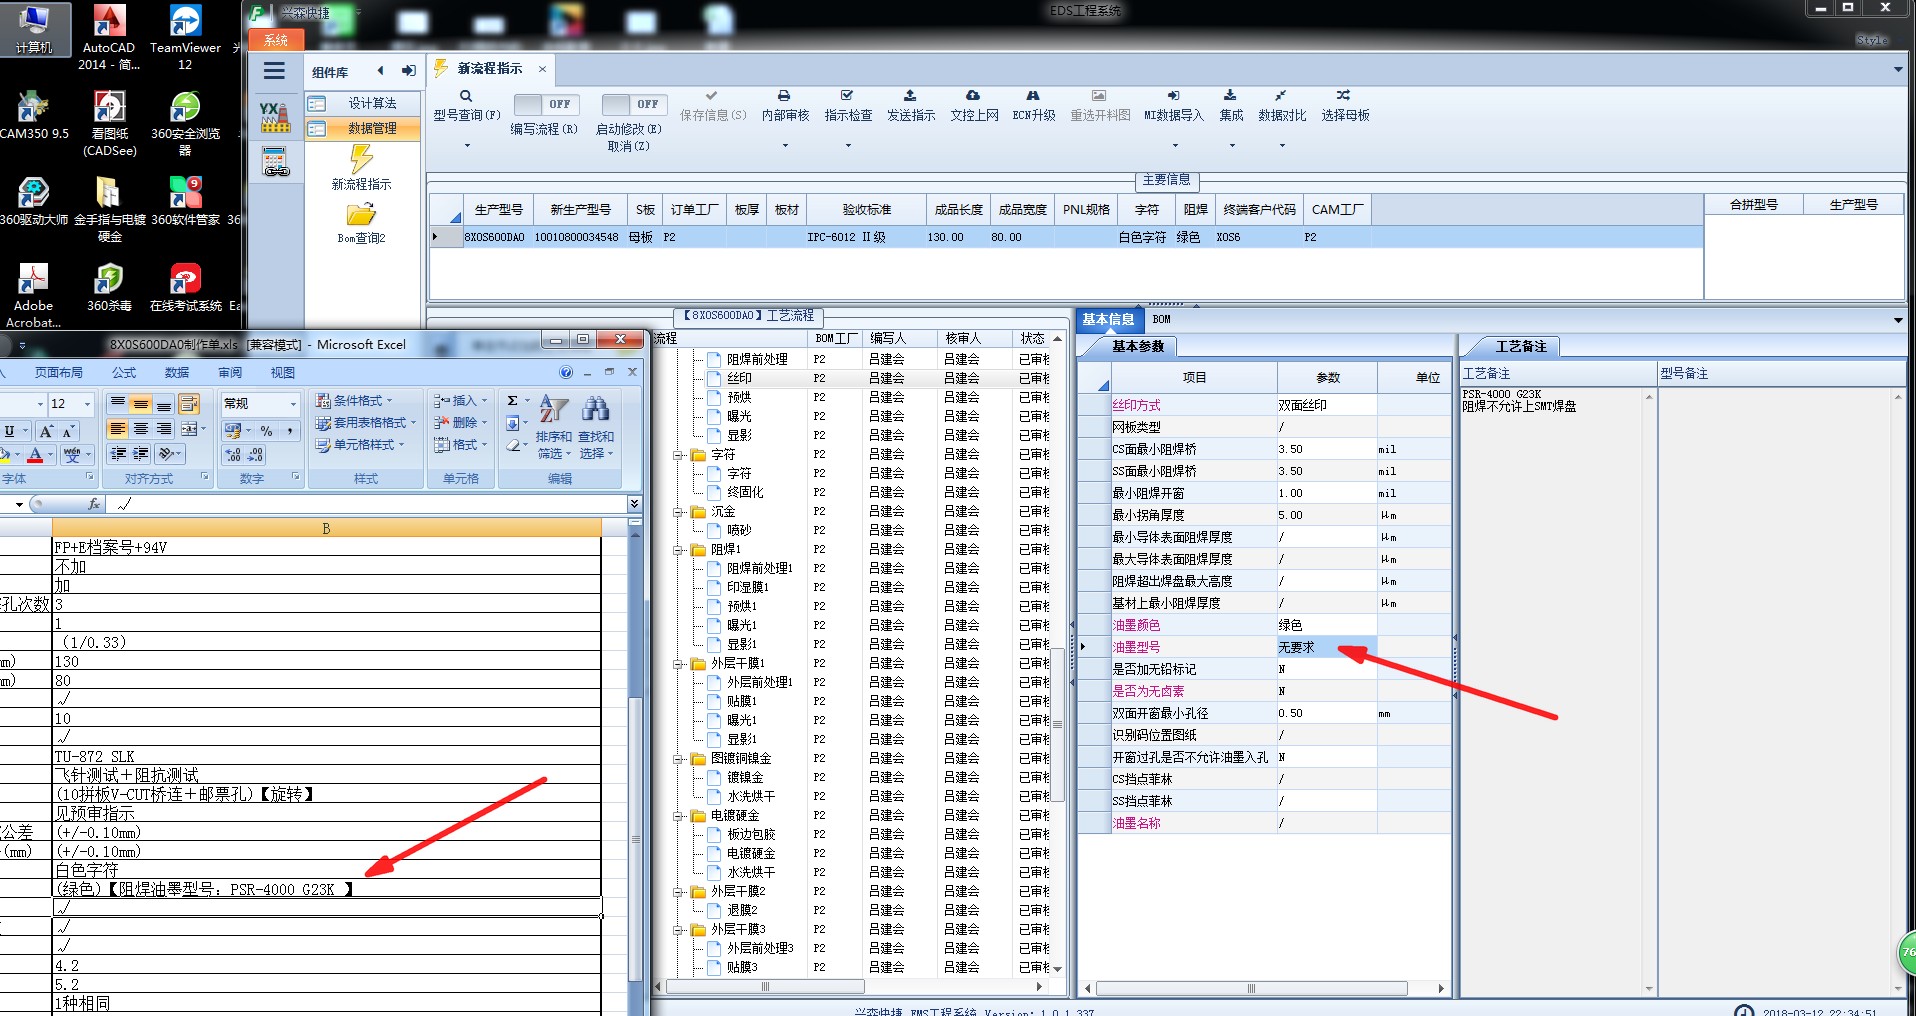The image size is (1916, 1016).
Task: Toggle Excel center horizontal alignment button
Action: click(140, 429)
